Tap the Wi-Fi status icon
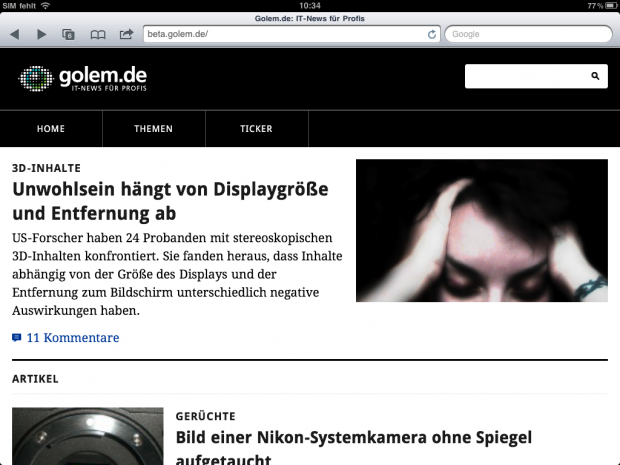Viewport: 620px width, 465px height. point(46,6)
